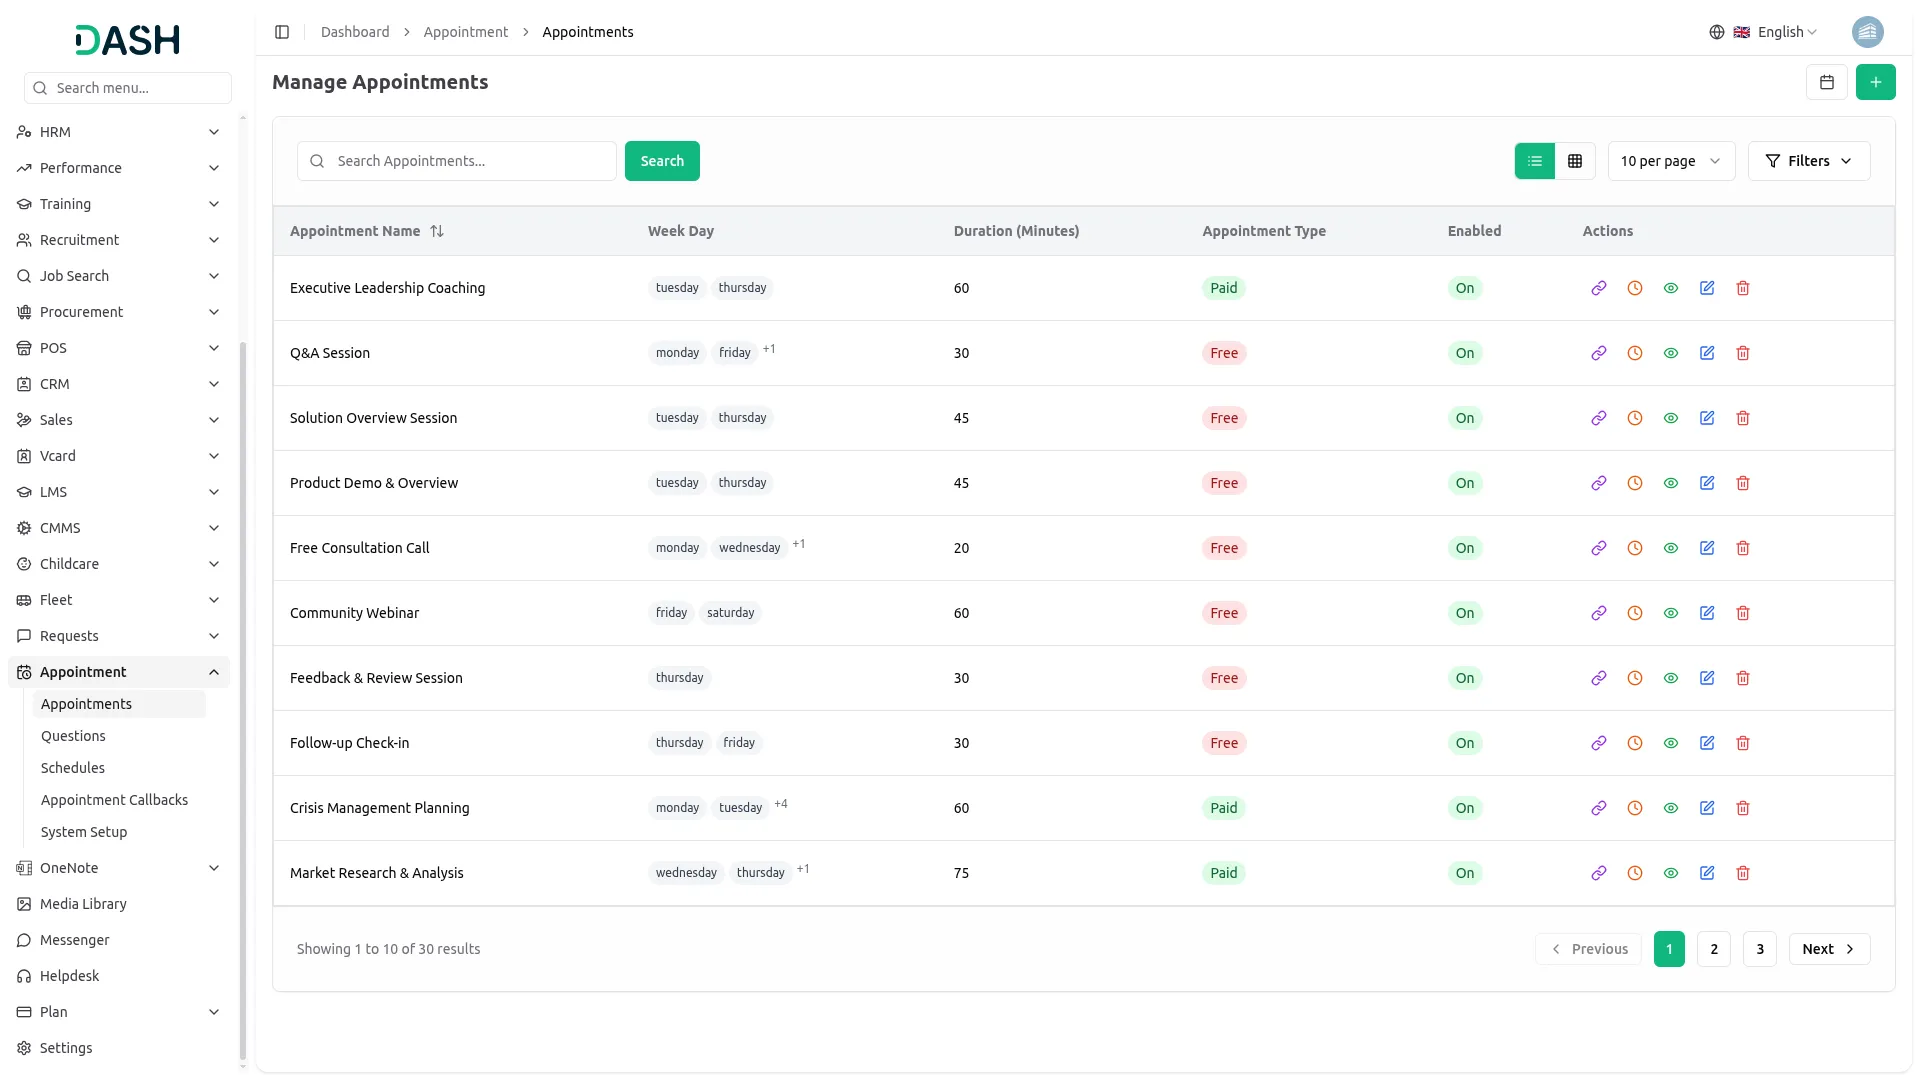Focus the Search Appointments input field
Image resolution: width=1920 pixels, height=1080 pixels.
pos(457,161)
